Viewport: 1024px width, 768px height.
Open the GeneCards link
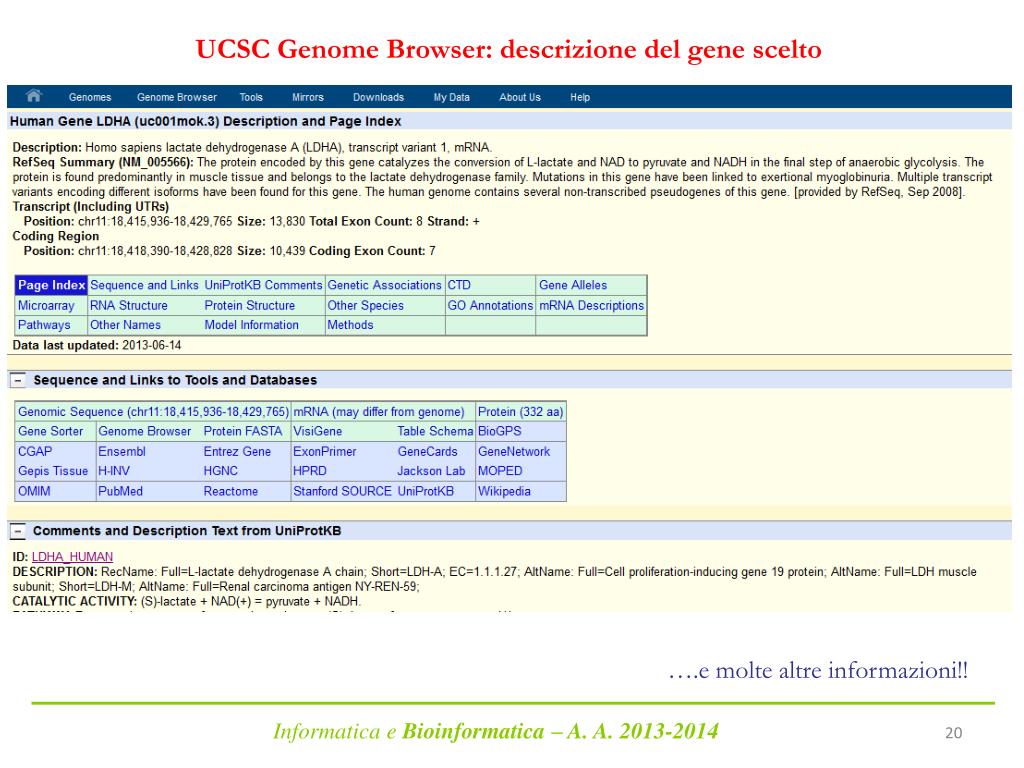coord(427,452)
